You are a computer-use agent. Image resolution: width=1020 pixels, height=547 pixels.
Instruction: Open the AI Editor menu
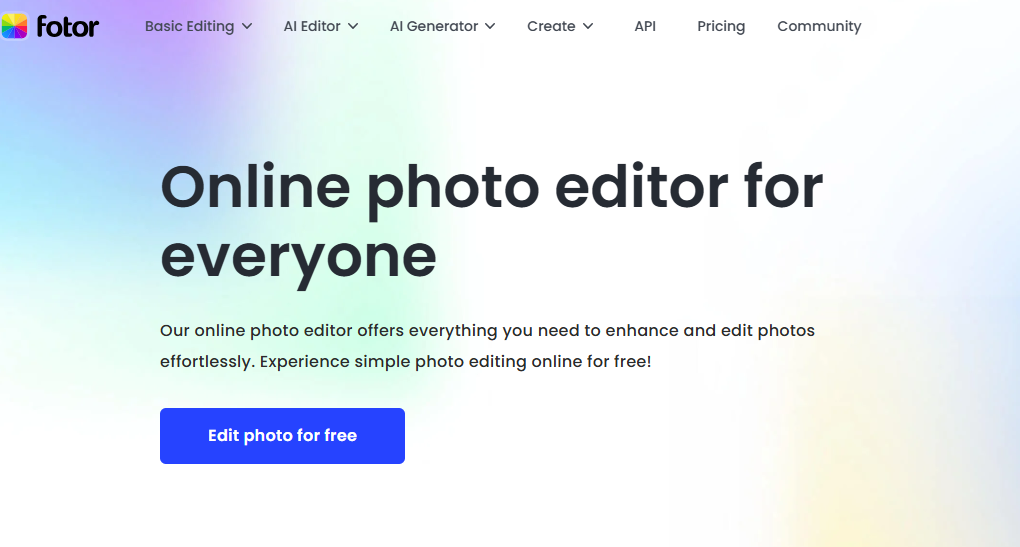pyautogui.click(x=312, y=26)
